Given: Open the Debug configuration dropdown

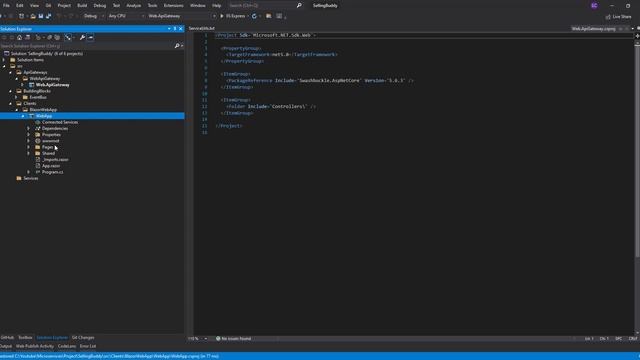Looking at the screenshot, I should pyautogui.click(x=94, y=16).
